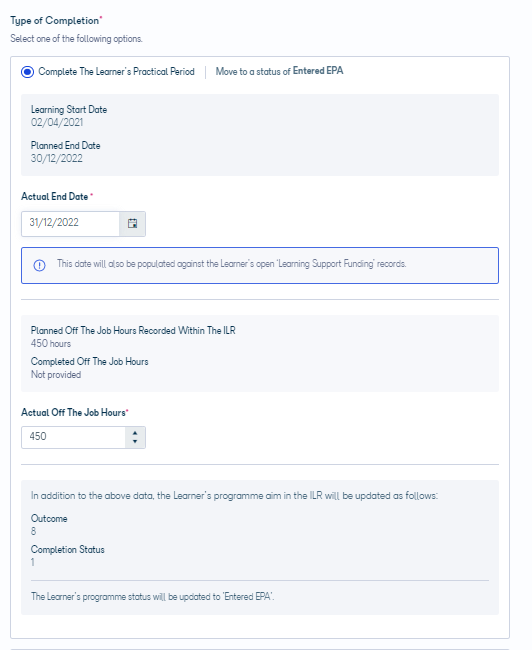This screenshot has width=532, height=650.
Task: Click the info icon in the blue notice
Action: pos(39,265)
